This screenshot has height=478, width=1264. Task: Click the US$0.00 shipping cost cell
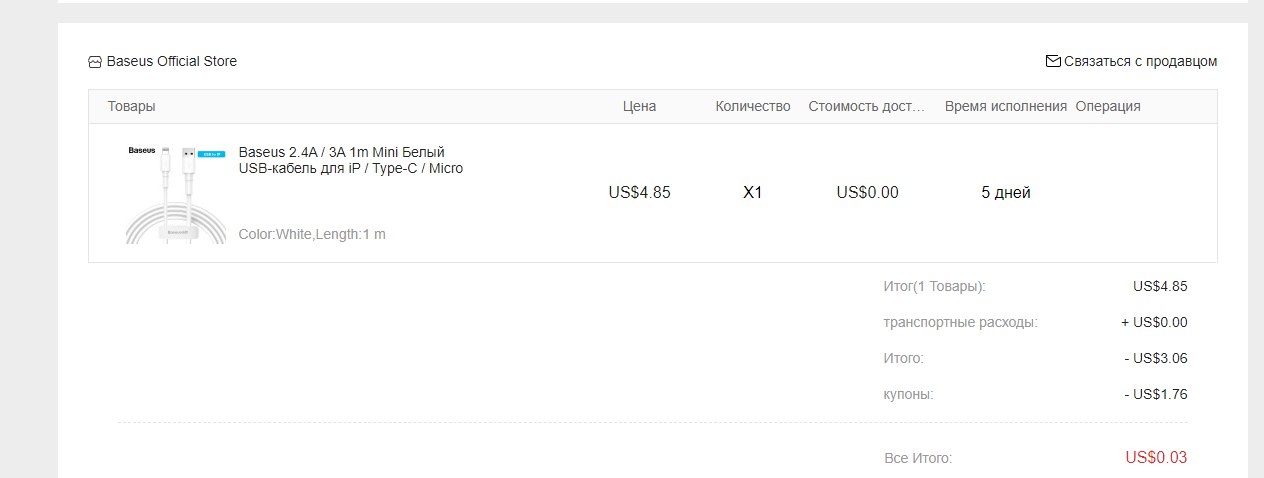coord(867,193)
